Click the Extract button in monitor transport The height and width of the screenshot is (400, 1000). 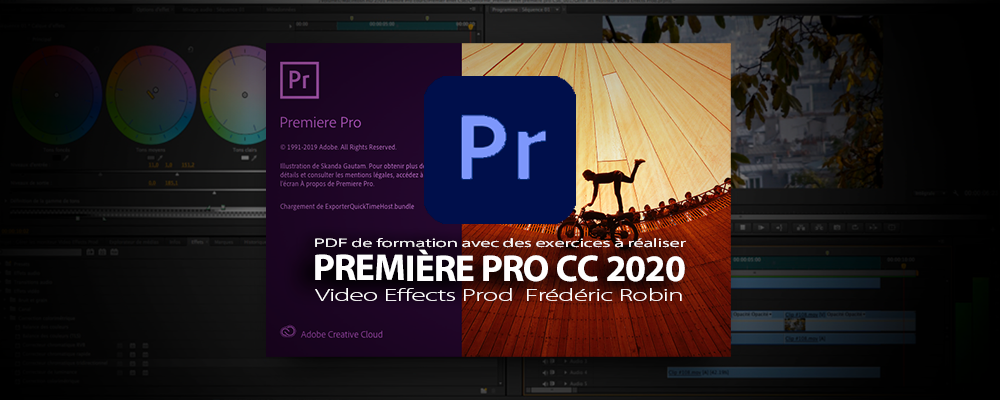[820, 228]
